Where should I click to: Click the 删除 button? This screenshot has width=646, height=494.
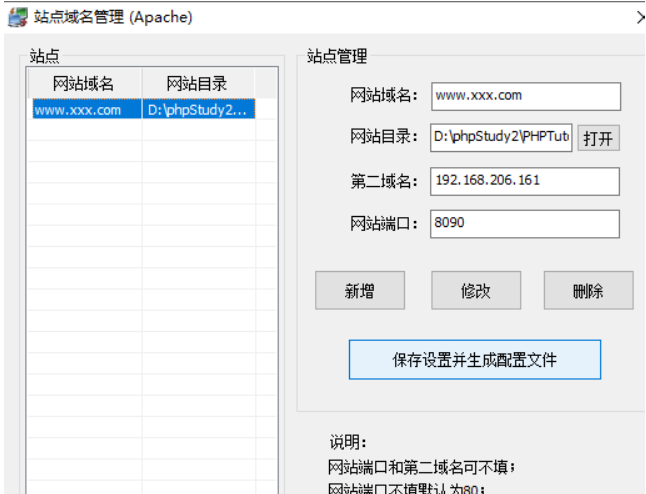[588, 290]
